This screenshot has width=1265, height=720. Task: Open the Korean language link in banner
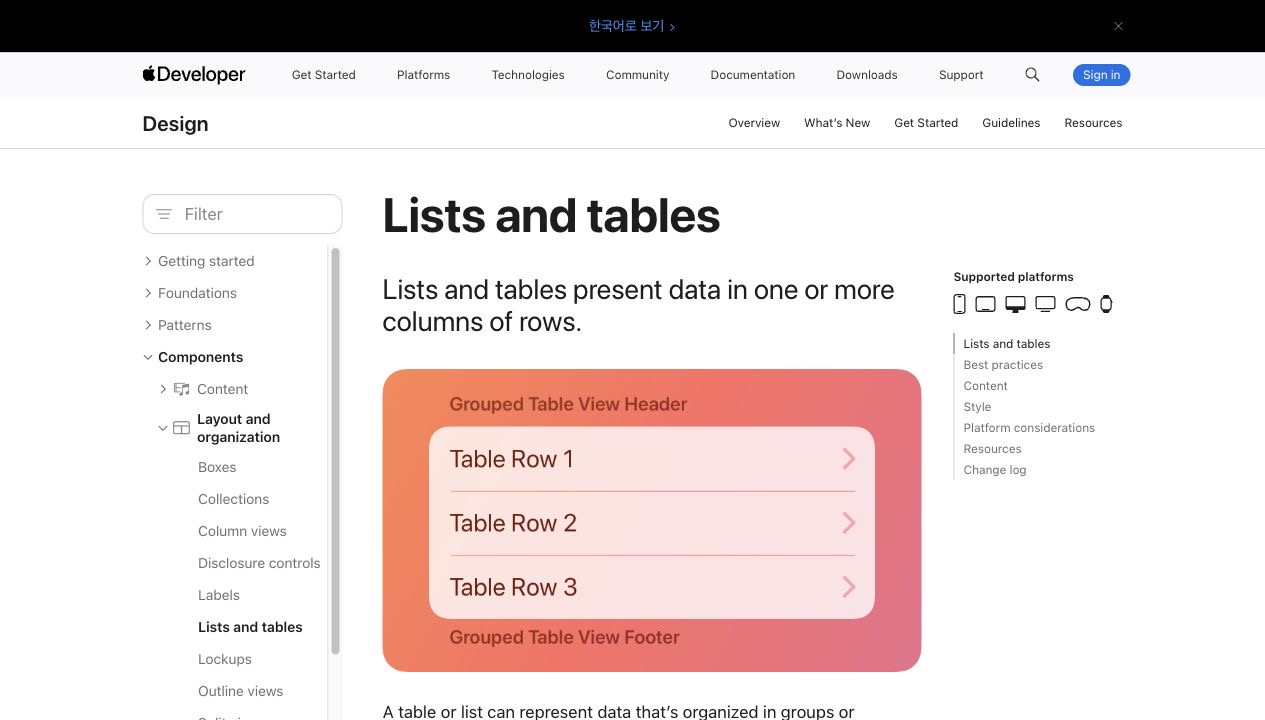[x=632, y=26]
